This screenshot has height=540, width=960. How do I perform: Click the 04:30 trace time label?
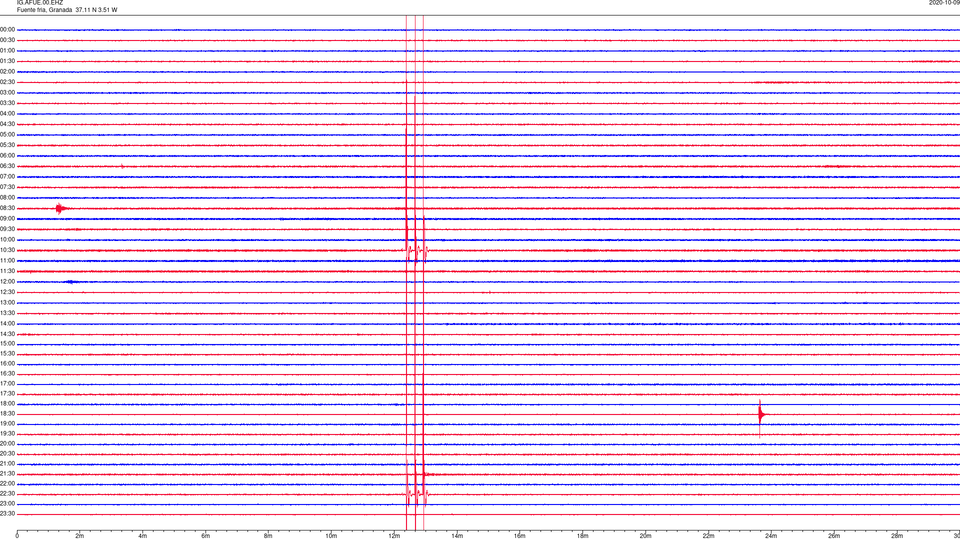[x=7, y=124]
